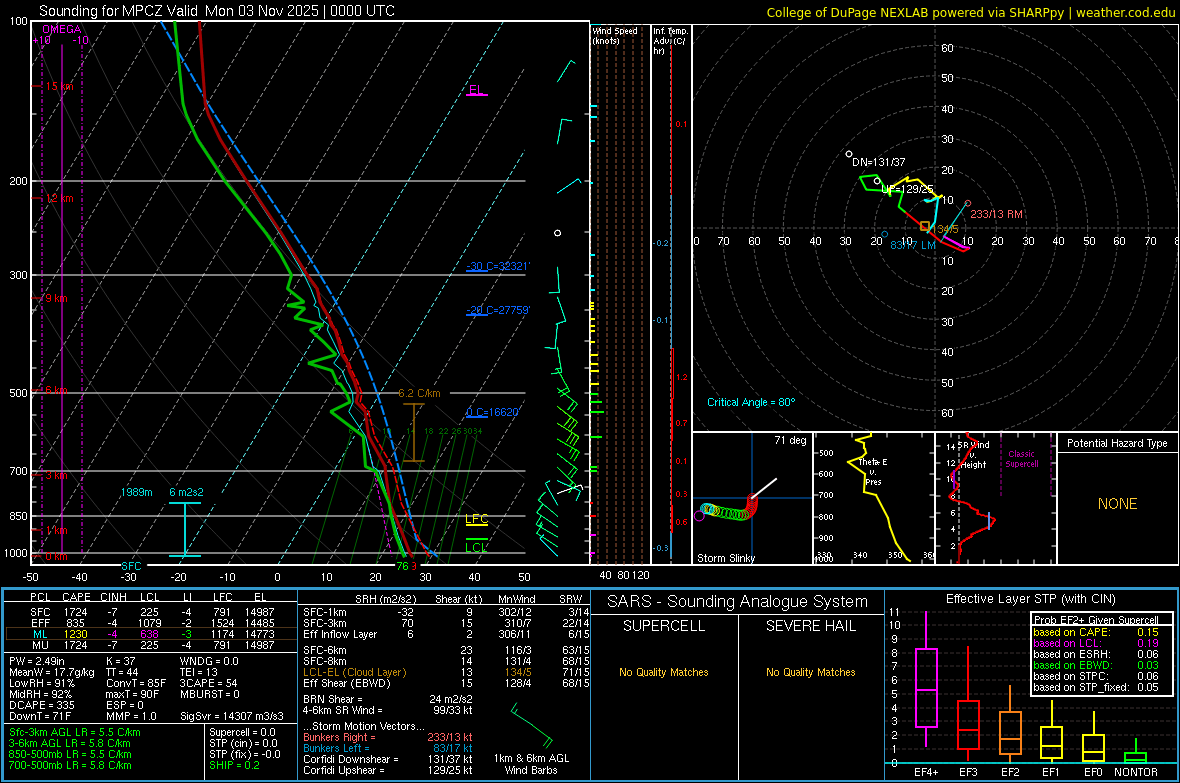Screen dimensions: 1180x783
Task: Click the SigSvr = 14307 m3/s3 value
Action: (232, 717)
